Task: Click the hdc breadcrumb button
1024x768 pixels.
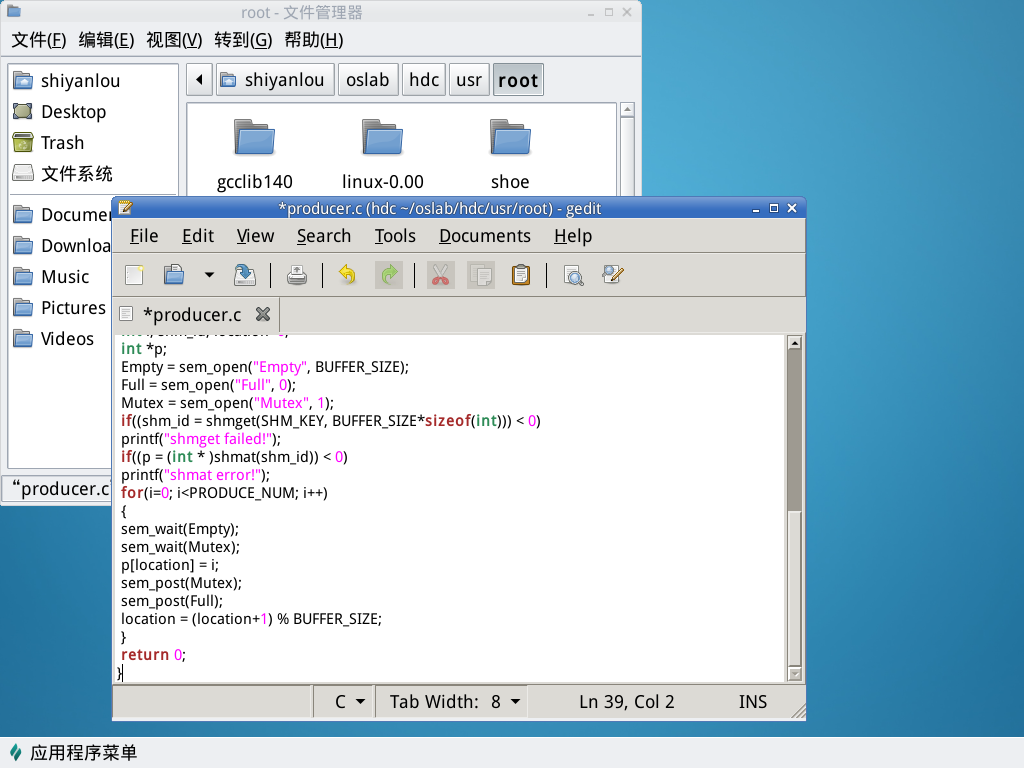Action: [424, 80]
